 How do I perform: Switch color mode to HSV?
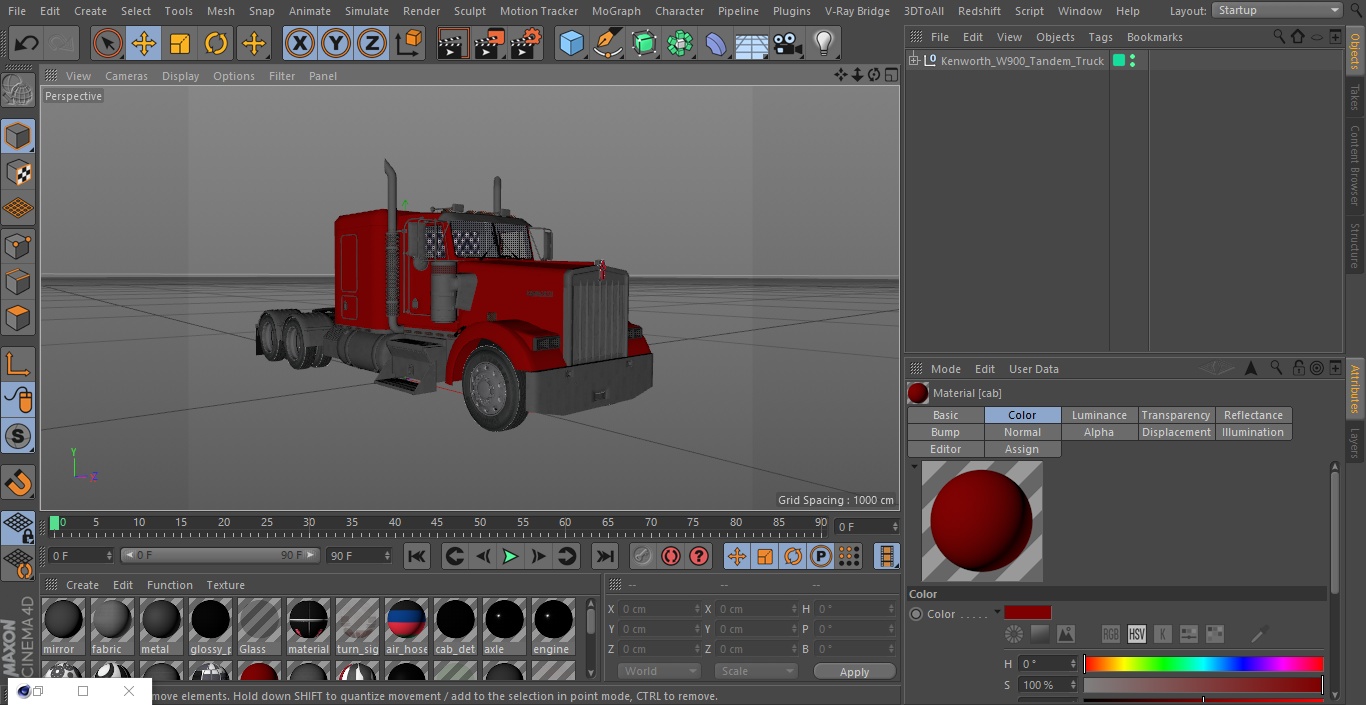click(x=1137, y=634)
